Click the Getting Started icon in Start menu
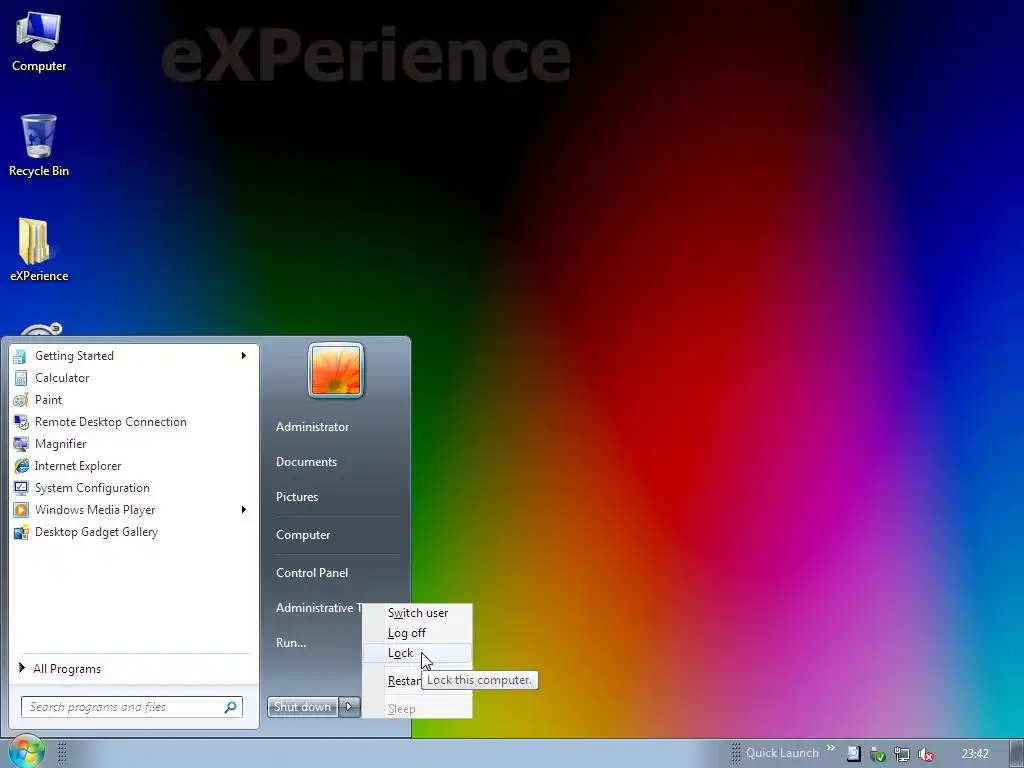 (20, 356)
